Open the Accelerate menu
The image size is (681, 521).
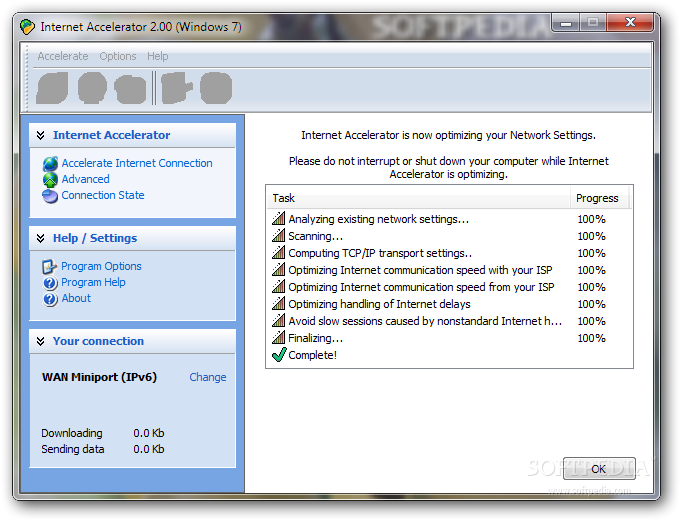point(63,56)
